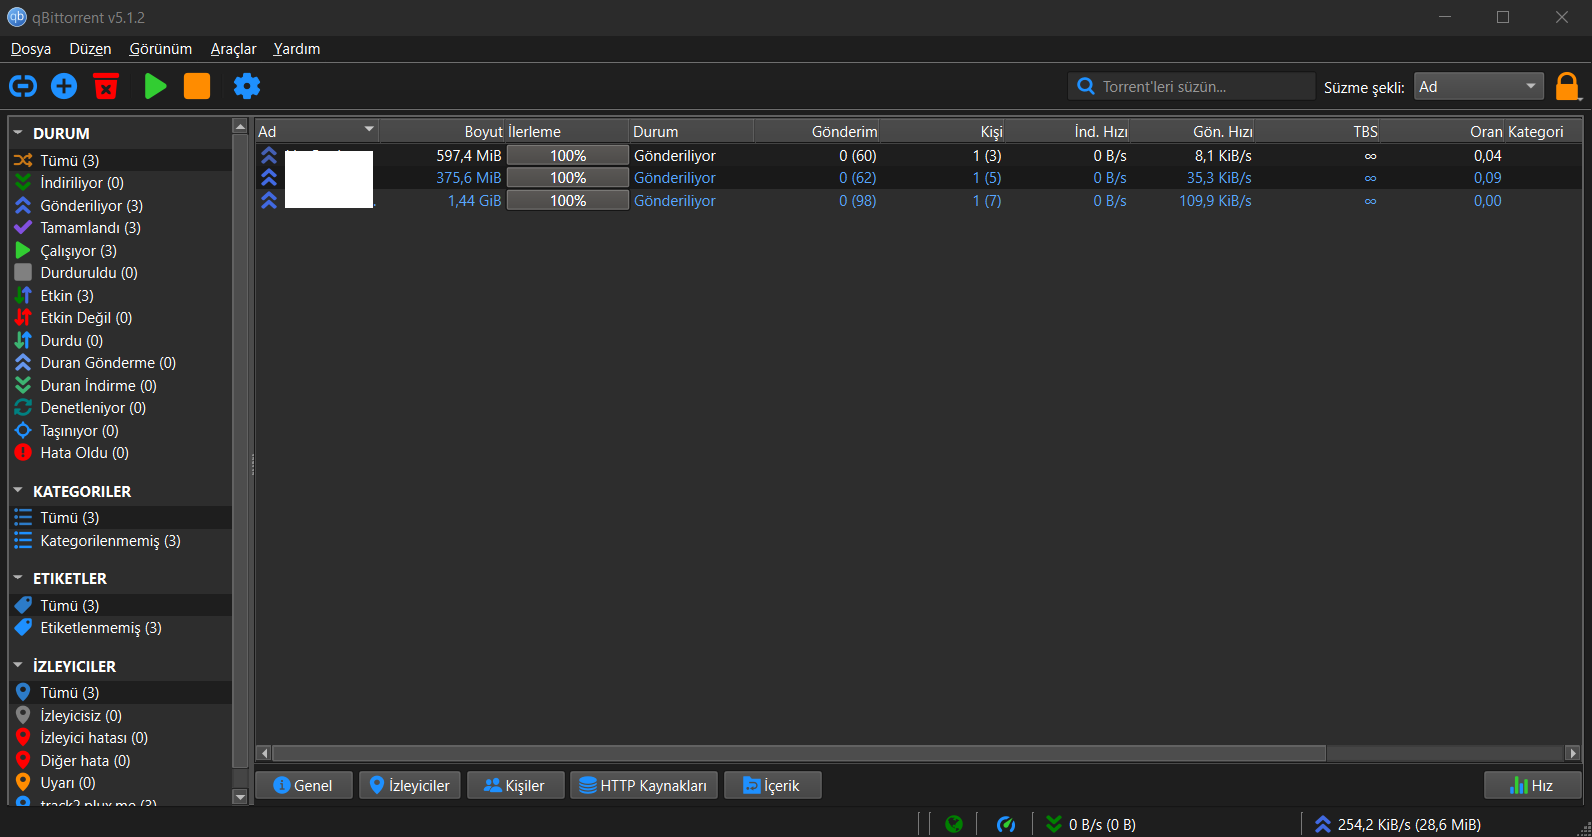The height and width of the screenshot is (837, 1592).
Task: Click the alternative speed limits icon in status bar
Action: click(x=1006, y=824)
